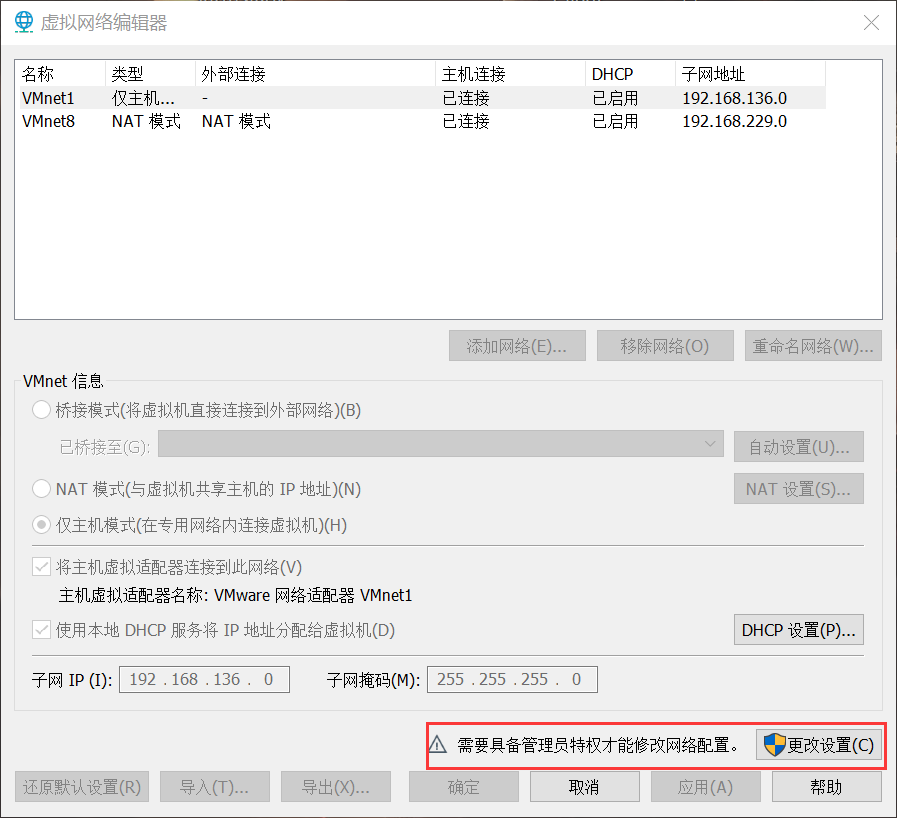
Task: Click inside the 子网 IP field
Action: 204,679
